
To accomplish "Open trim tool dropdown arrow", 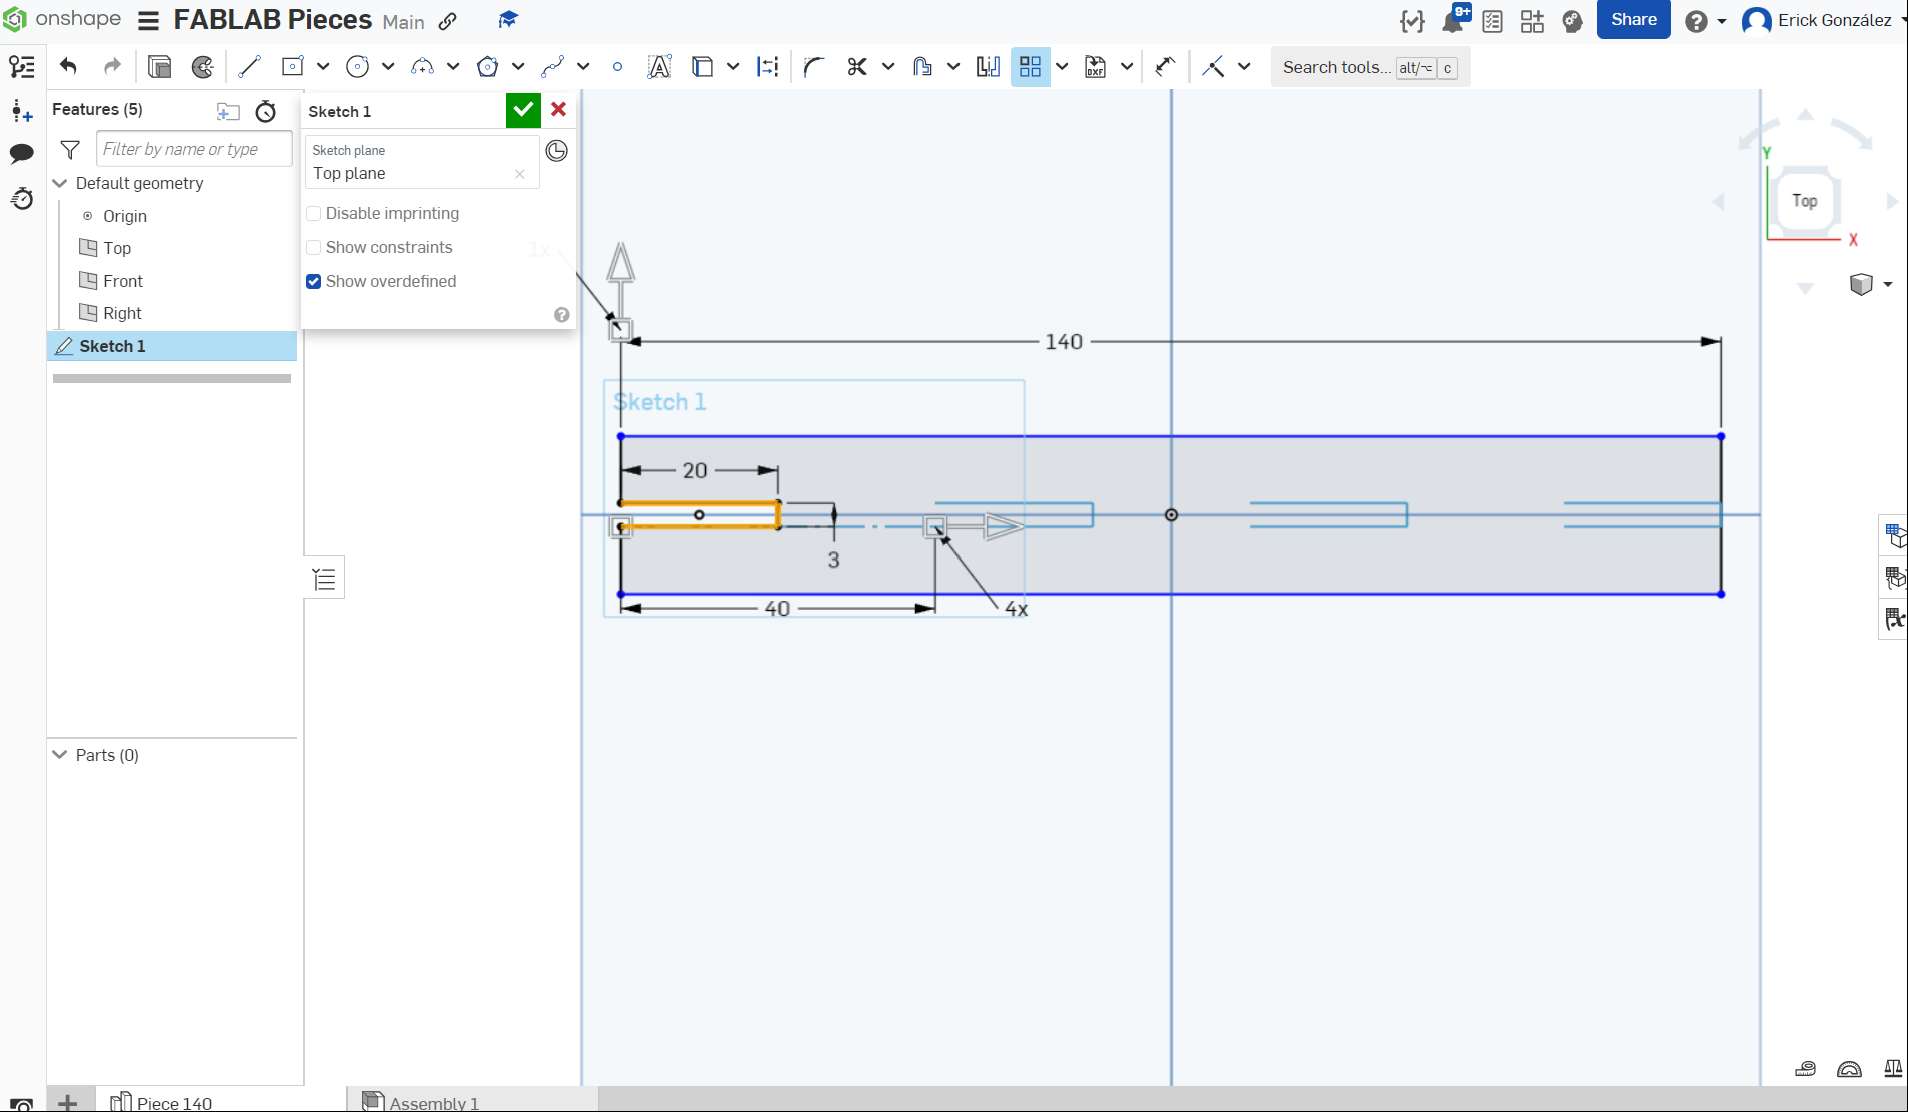I will tap(888, 67).
